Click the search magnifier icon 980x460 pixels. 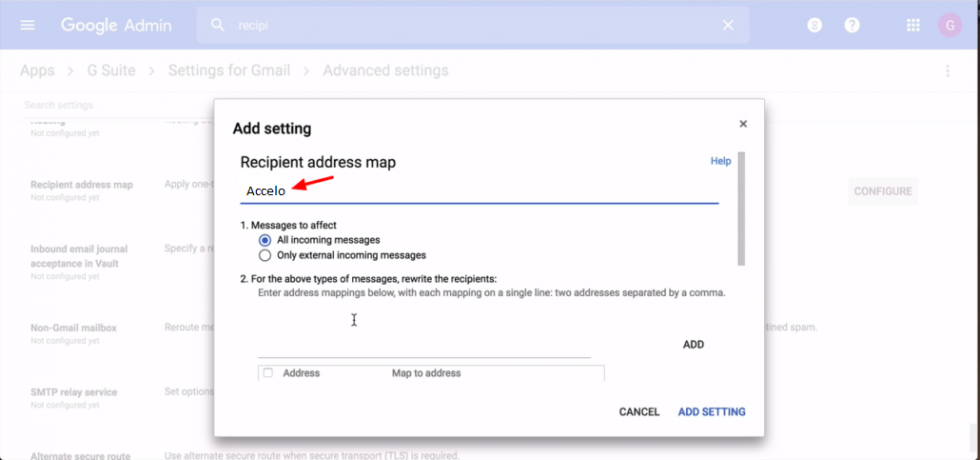pos(217,25)
